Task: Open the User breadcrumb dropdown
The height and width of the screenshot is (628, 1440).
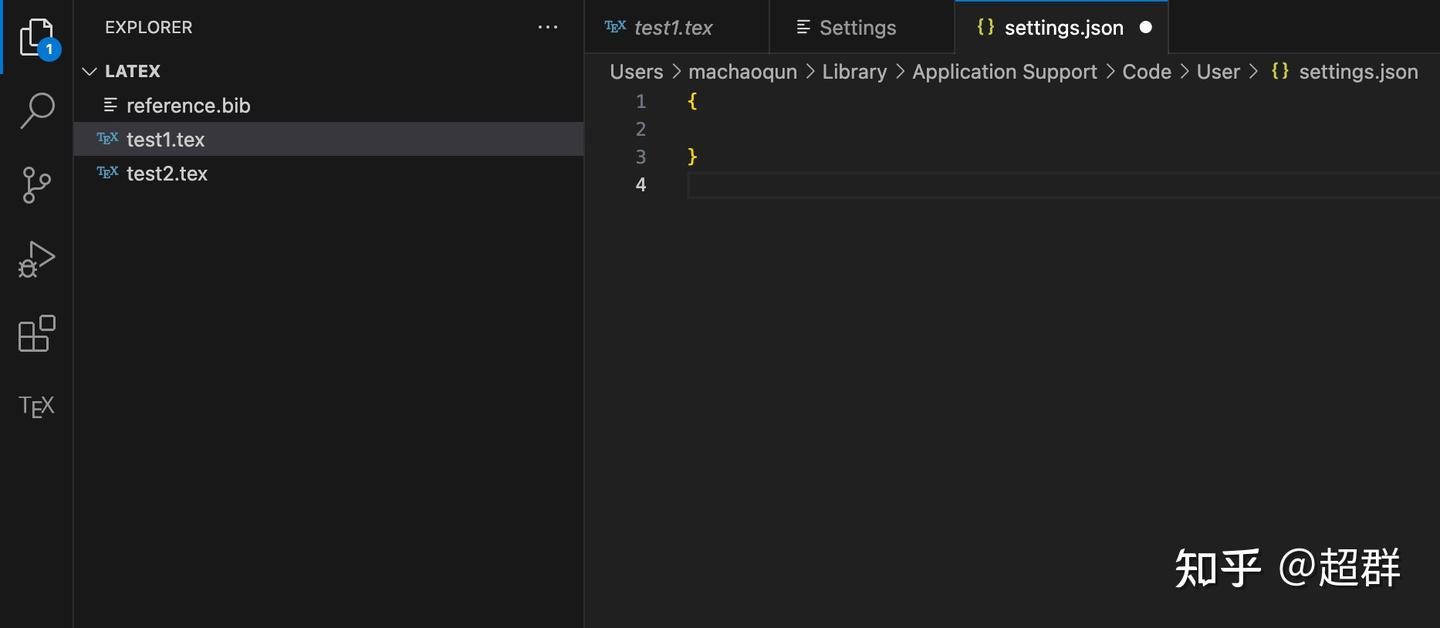Action: tap(1219, 71)
